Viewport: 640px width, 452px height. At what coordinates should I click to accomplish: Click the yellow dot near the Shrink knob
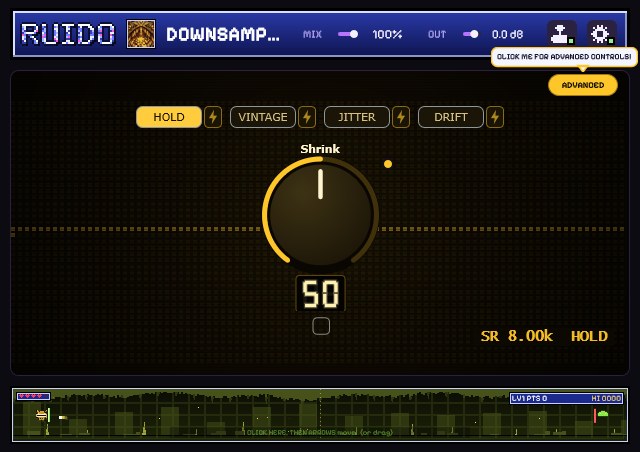(388, 164)
